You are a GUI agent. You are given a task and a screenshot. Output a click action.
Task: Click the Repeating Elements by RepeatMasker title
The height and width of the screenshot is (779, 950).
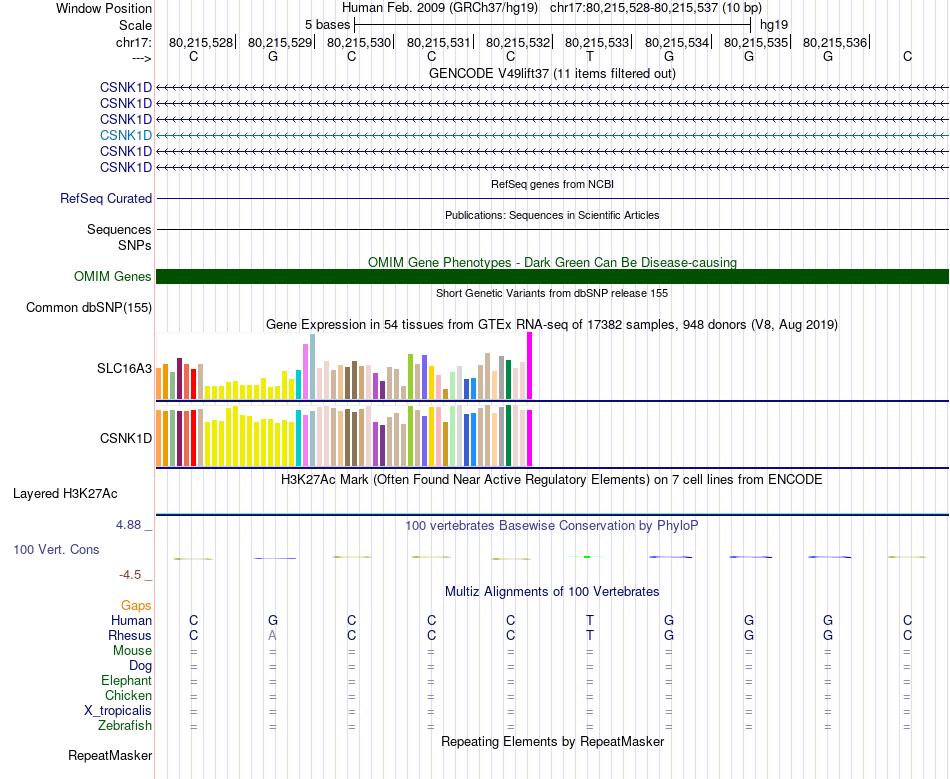tap(552, 742)
